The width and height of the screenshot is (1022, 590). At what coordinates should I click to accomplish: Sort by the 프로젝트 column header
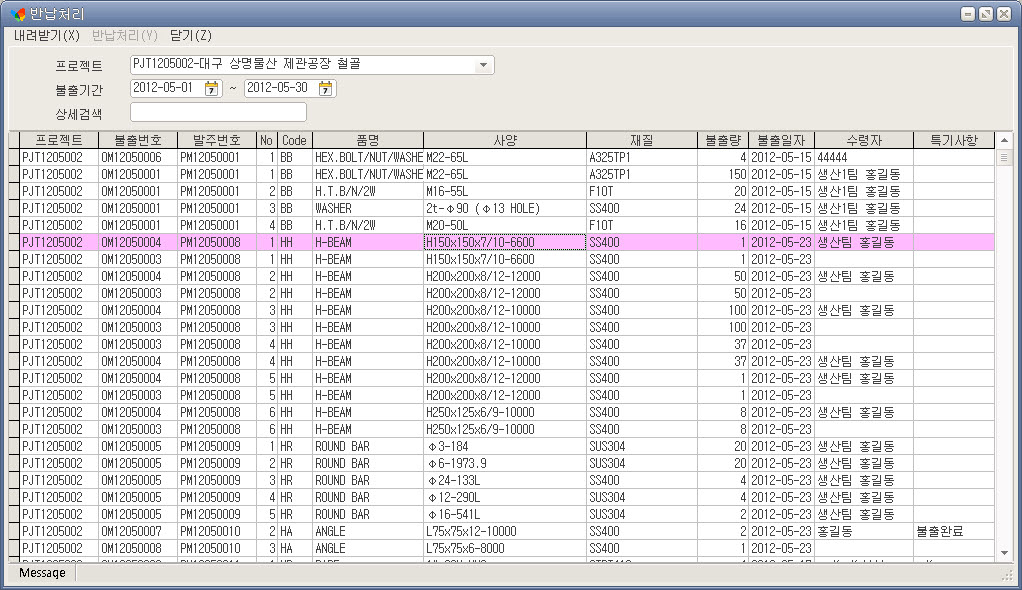(59, 140)
